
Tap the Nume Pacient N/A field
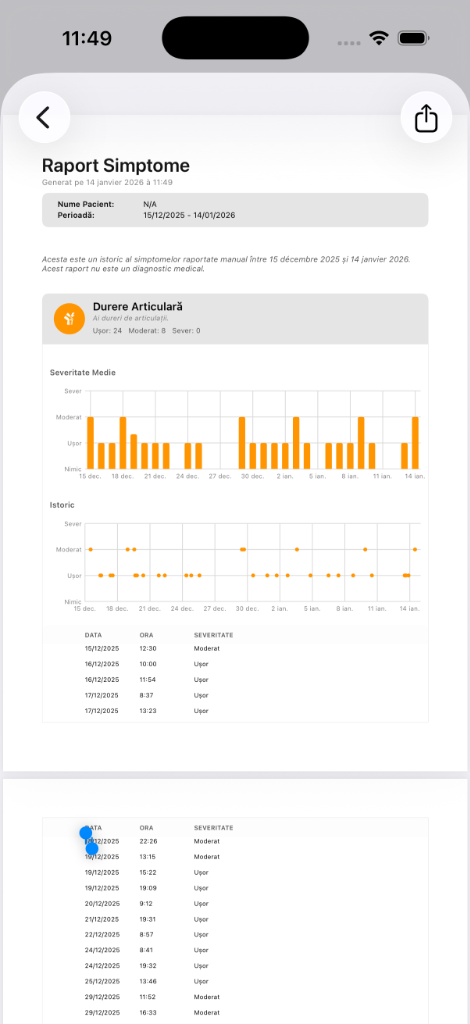pos(150,204)
